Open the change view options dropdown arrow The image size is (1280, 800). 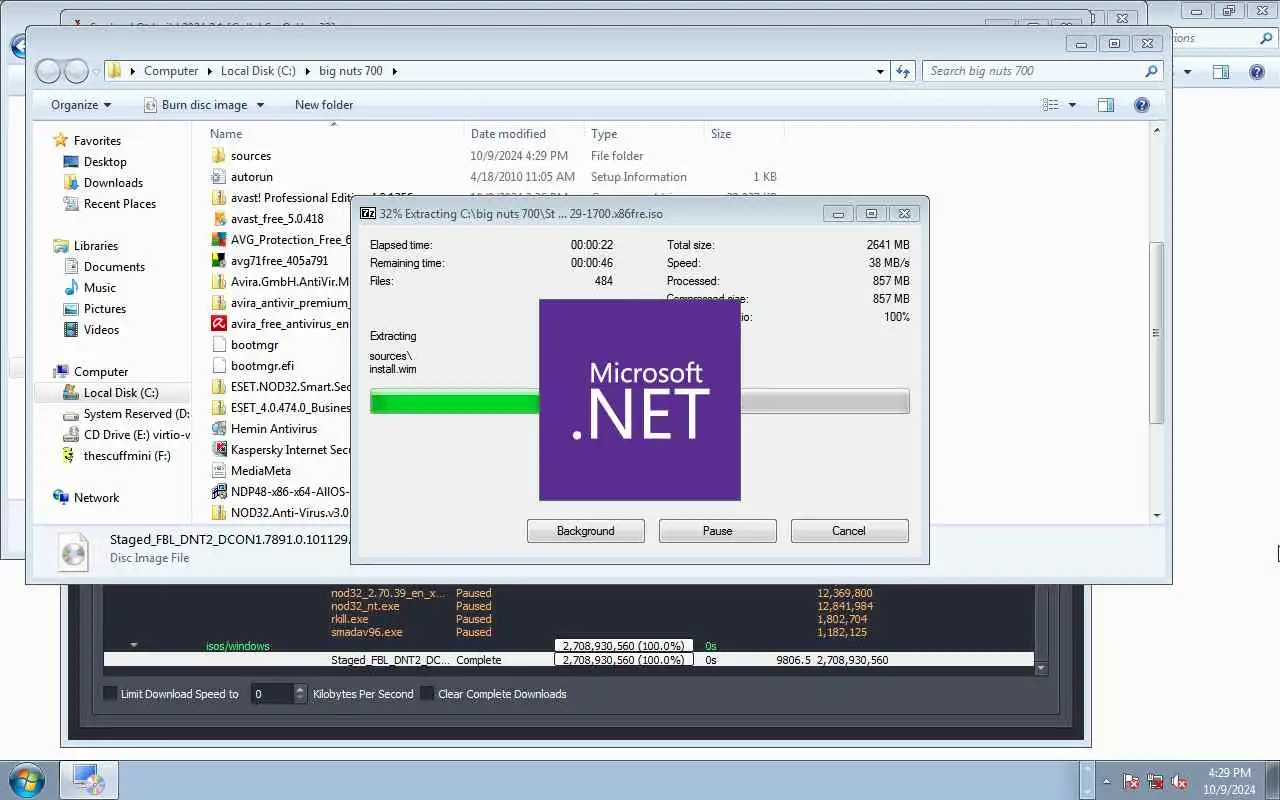tap(1072, 105)
